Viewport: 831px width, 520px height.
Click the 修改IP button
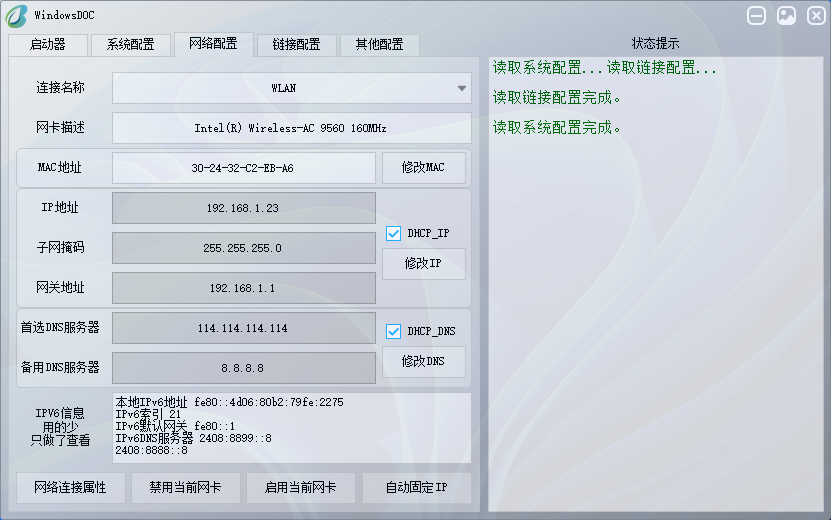coord(423,264)
